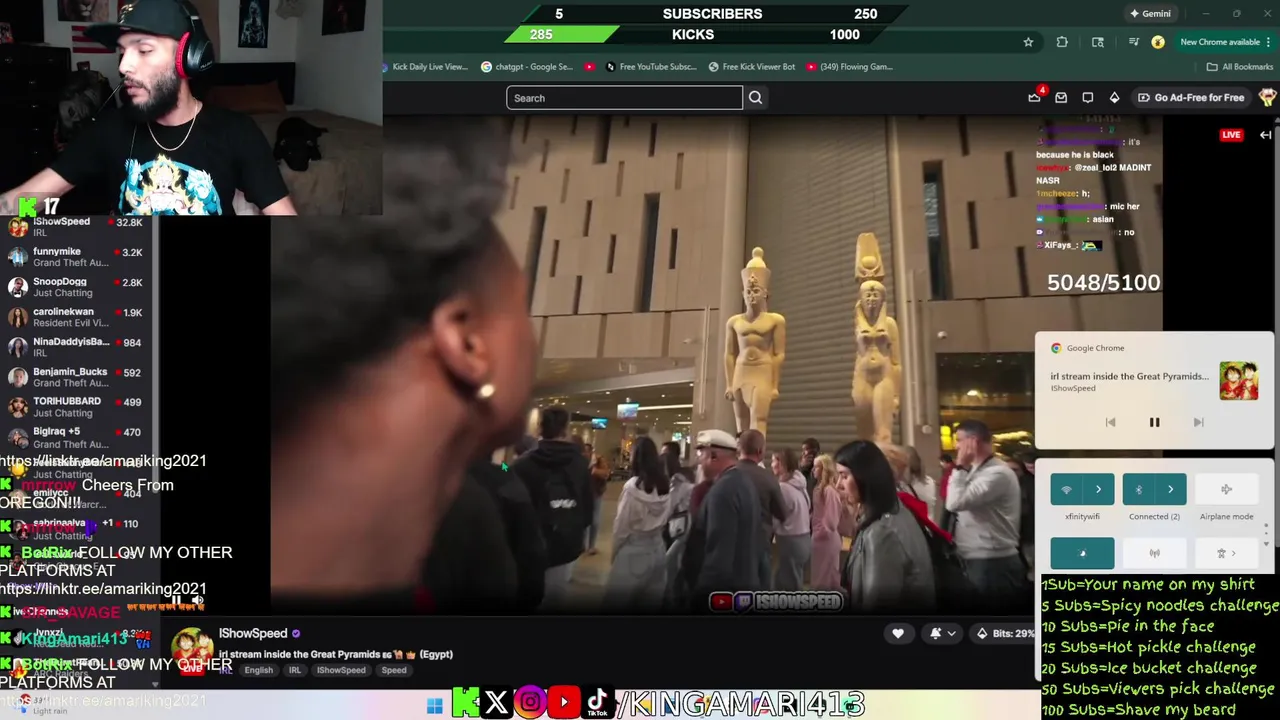
Task: Bookmark this page with star icon
Action: pos(1028,42)
